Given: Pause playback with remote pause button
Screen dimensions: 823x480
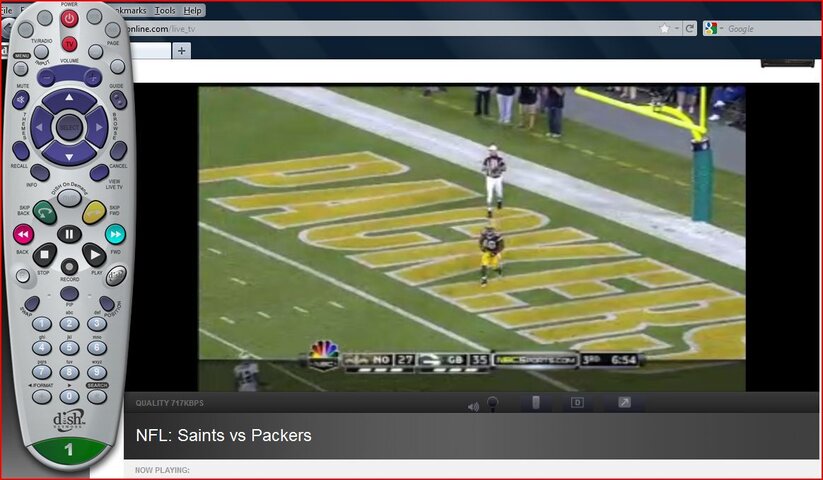Looking at the screenshot, I should tap(69, 234).
